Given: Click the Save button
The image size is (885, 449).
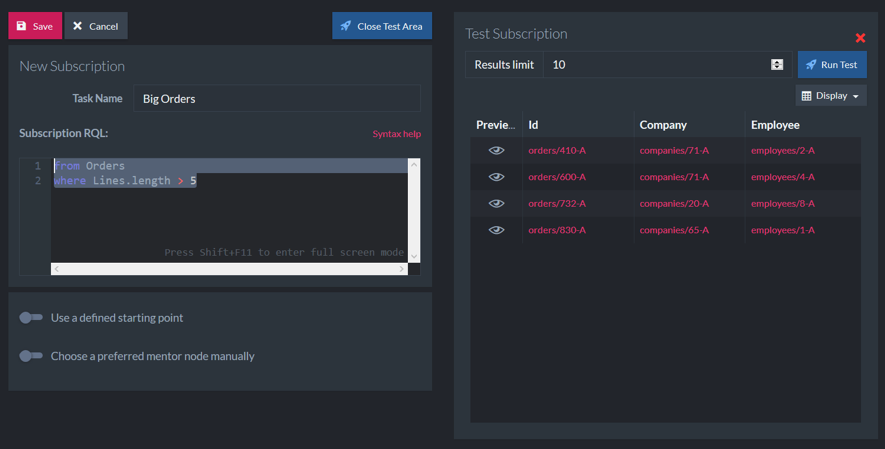Looking at the screenshot, I should (x=35, y=26).
